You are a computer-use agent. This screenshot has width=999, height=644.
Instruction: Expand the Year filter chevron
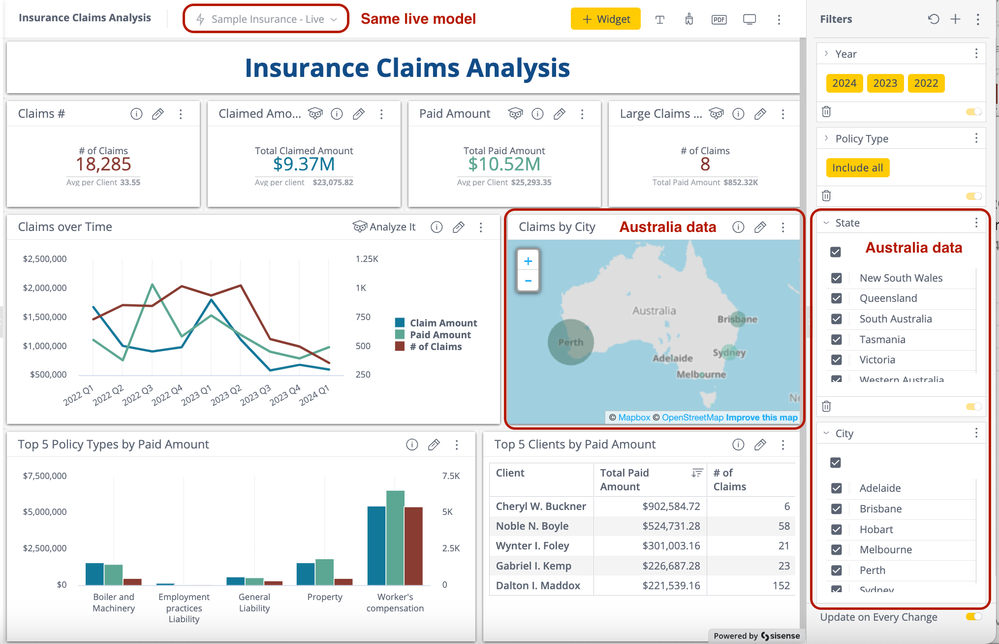pyautogui.click(x=826, y=54)
